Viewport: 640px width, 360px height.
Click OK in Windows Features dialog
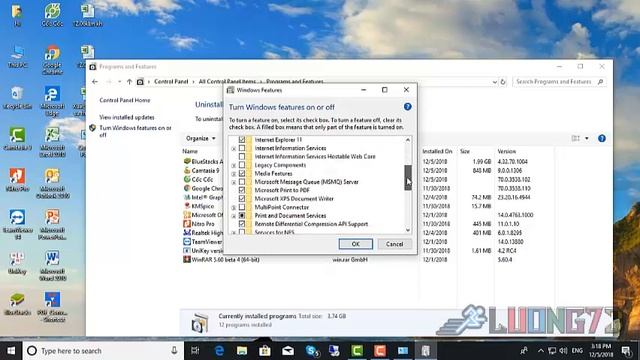[356, 244]
